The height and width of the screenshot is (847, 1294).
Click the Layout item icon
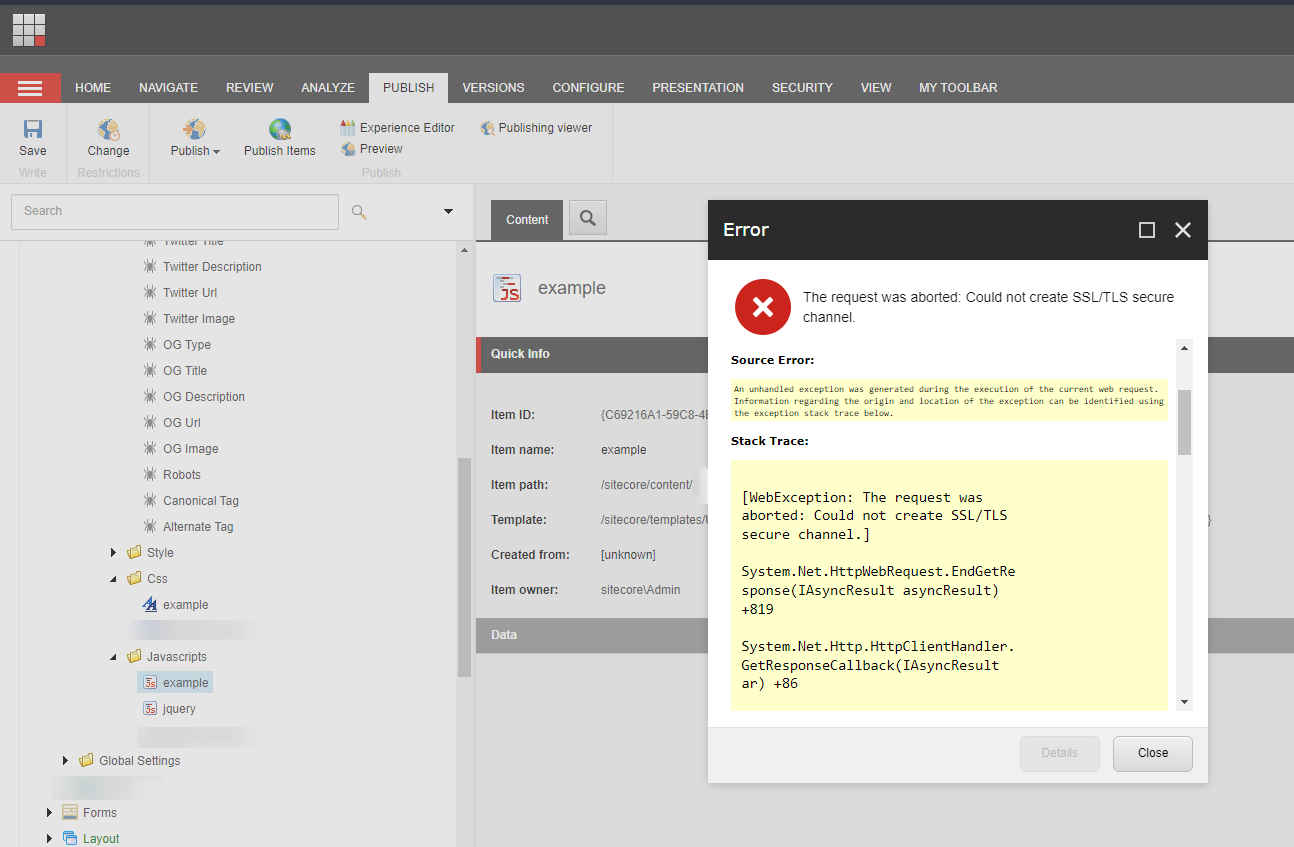click(70, 838)
